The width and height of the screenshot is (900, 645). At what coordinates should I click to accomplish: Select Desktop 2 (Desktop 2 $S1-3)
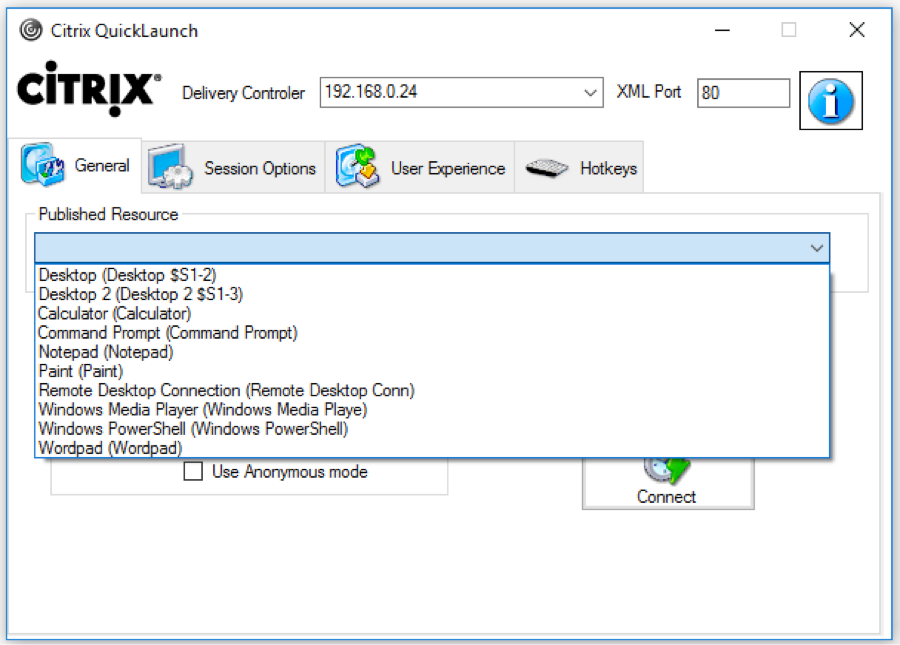point(432,294)
